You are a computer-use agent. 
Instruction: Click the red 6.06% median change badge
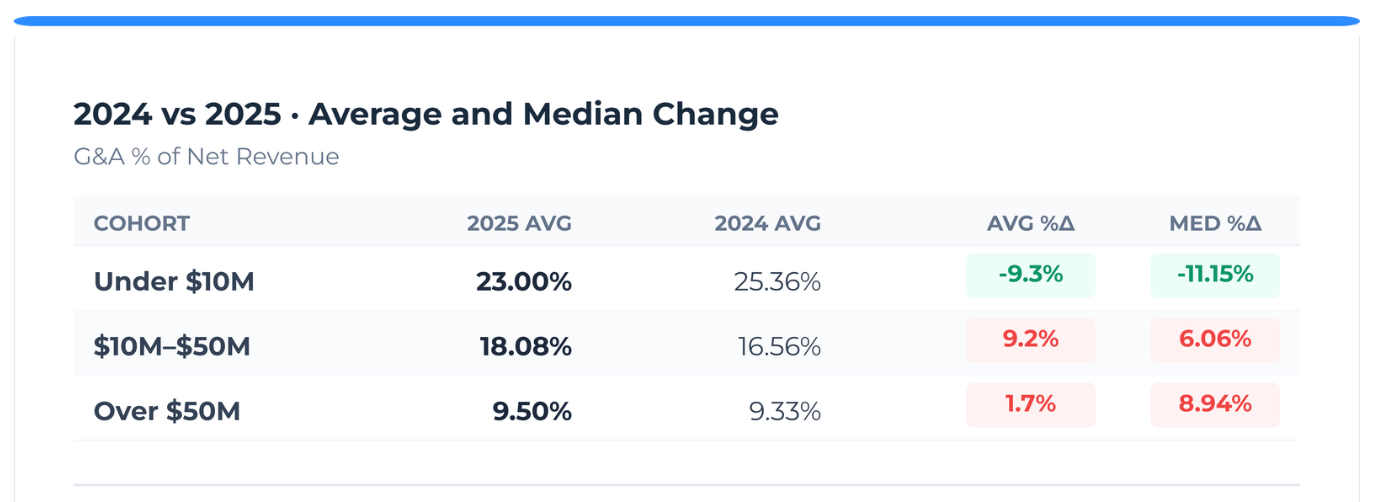tap(1215, 340)
